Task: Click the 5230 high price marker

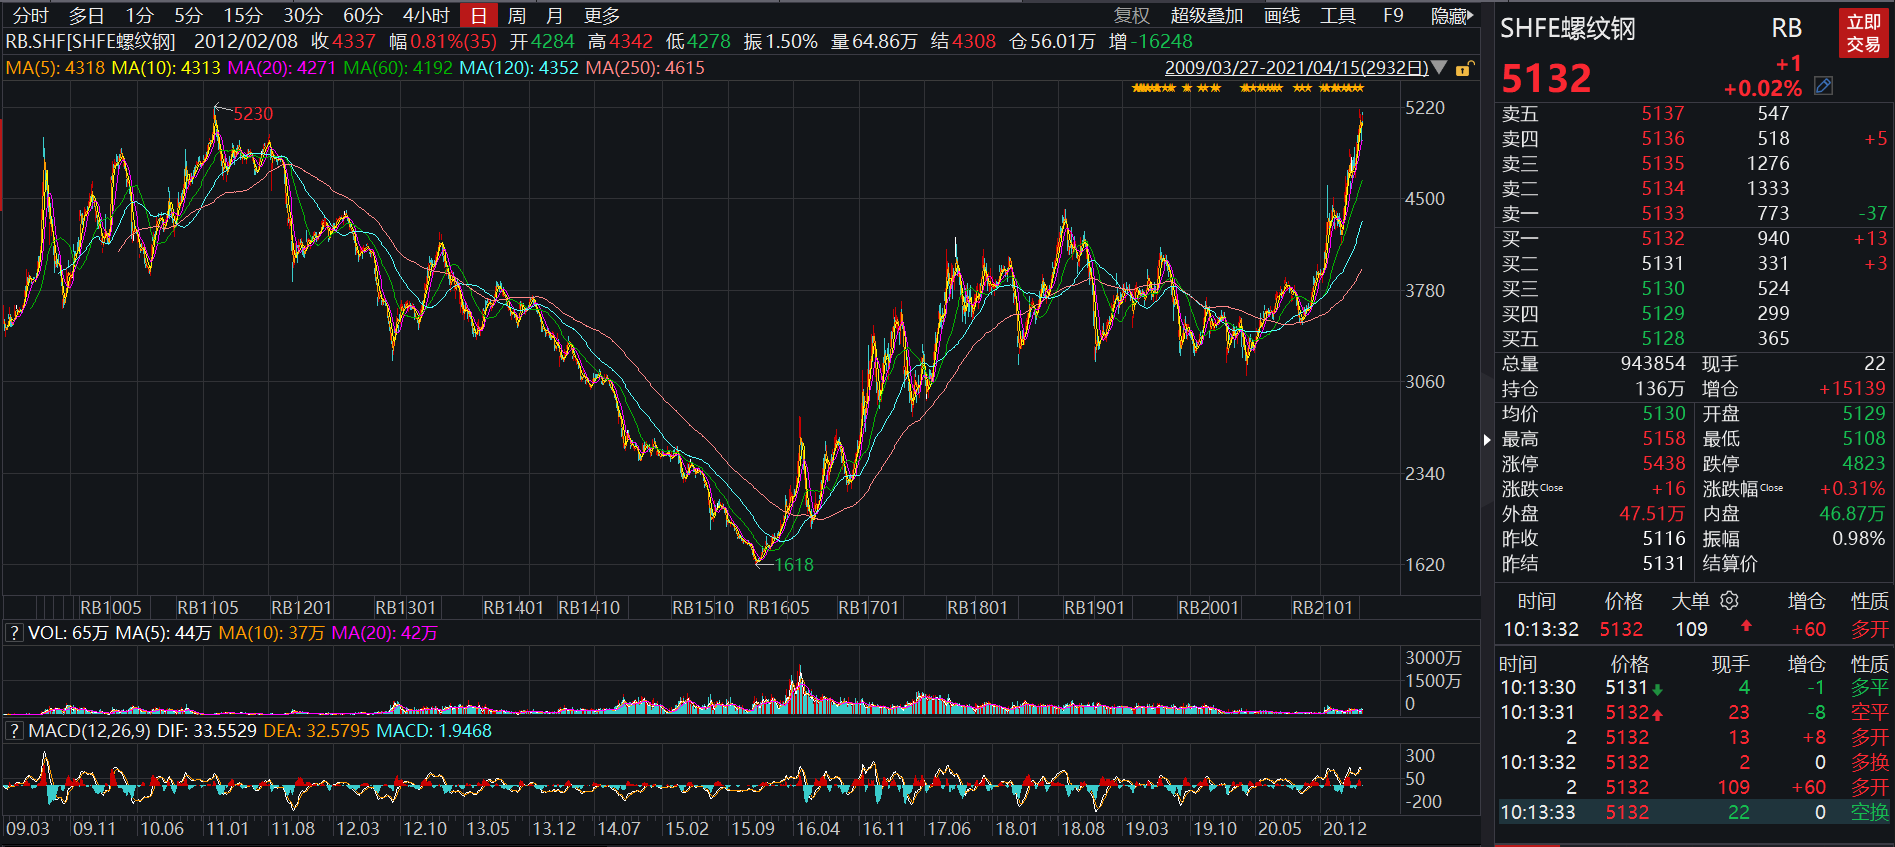Action: pyautogui.click(x=253, y=113)
